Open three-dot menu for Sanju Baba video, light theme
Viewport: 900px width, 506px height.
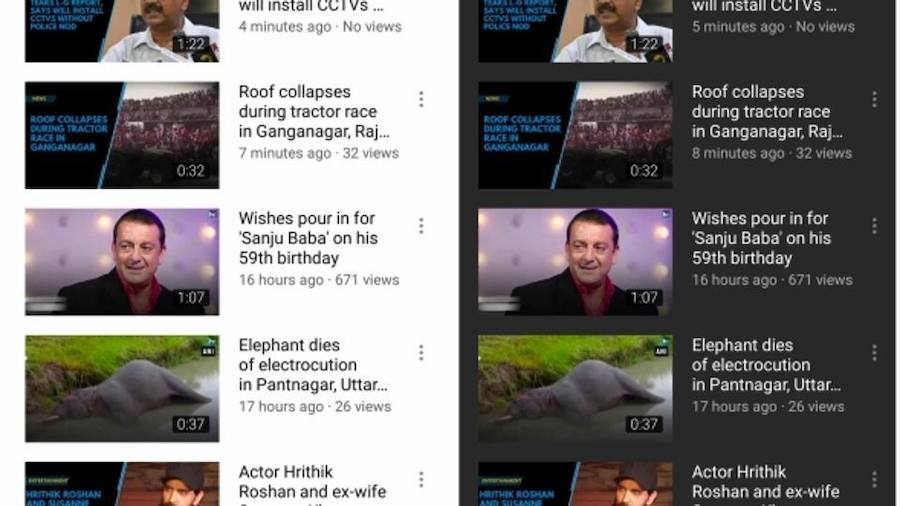click(421, 226)
